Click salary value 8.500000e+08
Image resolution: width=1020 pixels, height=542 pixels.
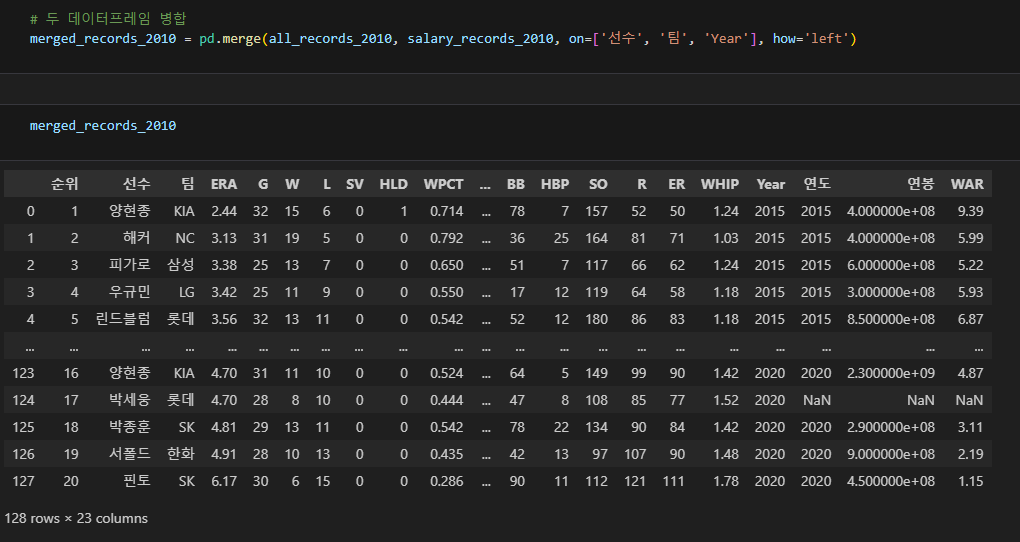click(891, 319)
